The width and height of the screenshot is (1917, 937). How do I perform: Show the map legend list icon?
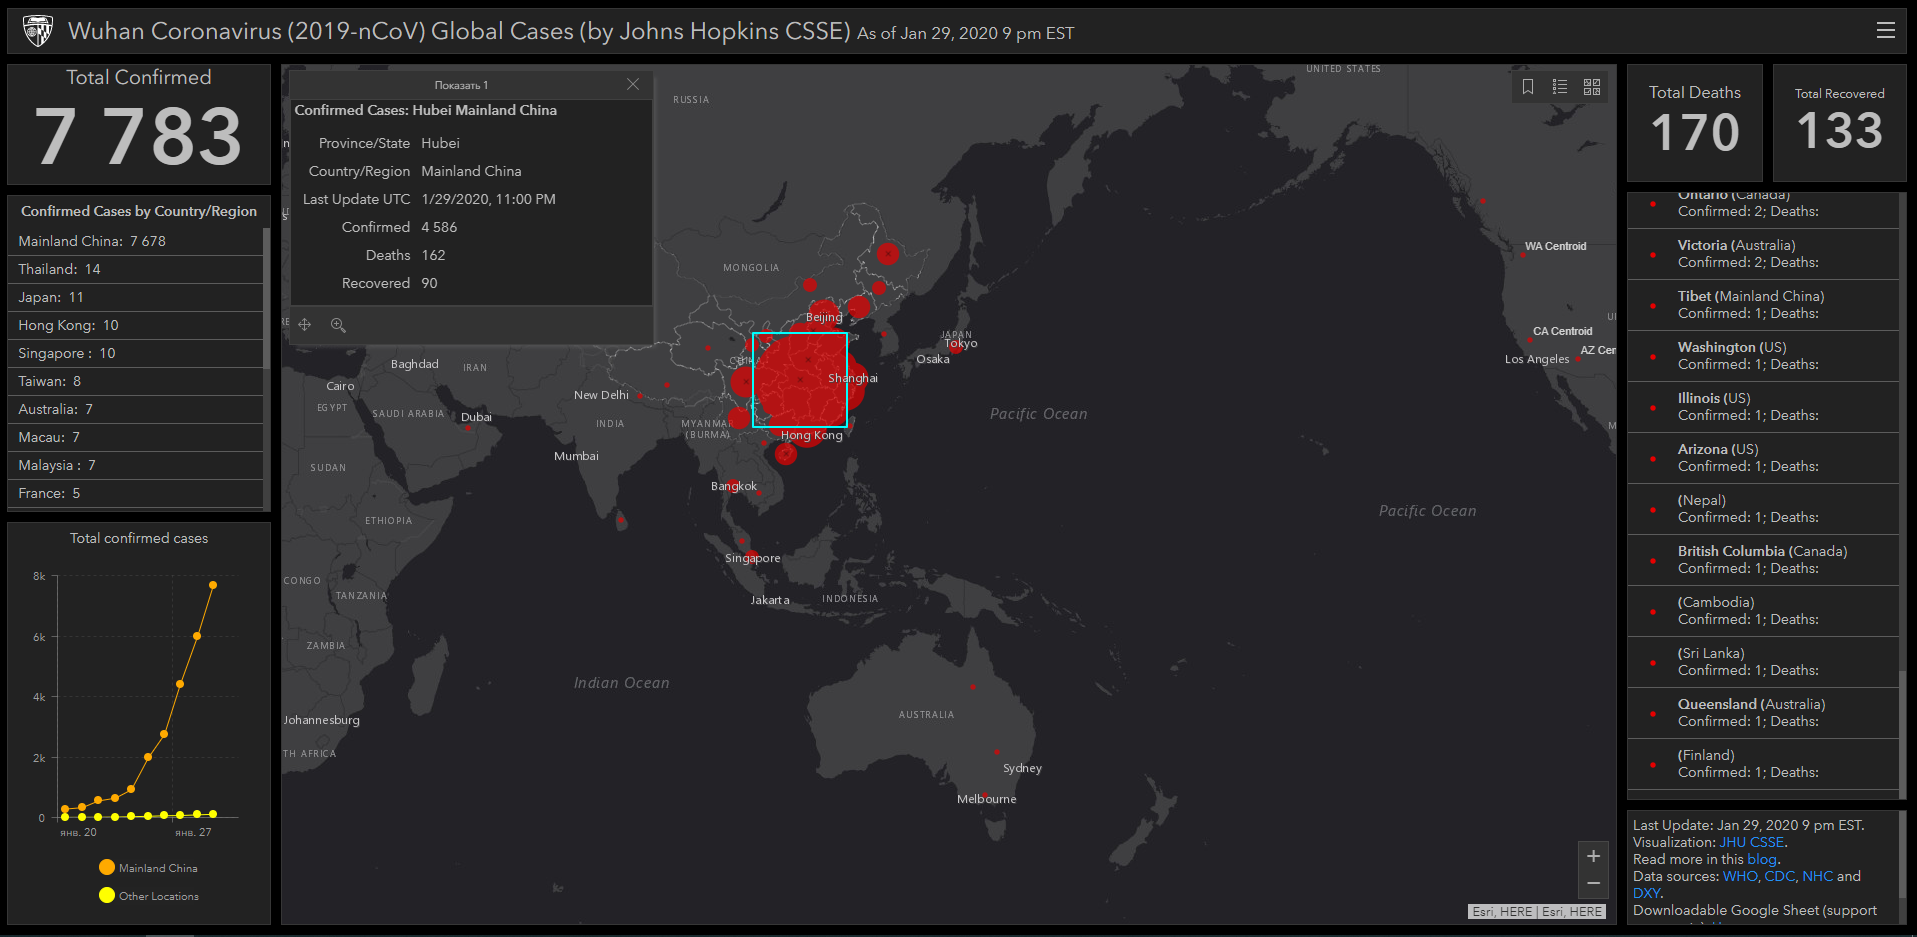click(x=1560, y=87)
